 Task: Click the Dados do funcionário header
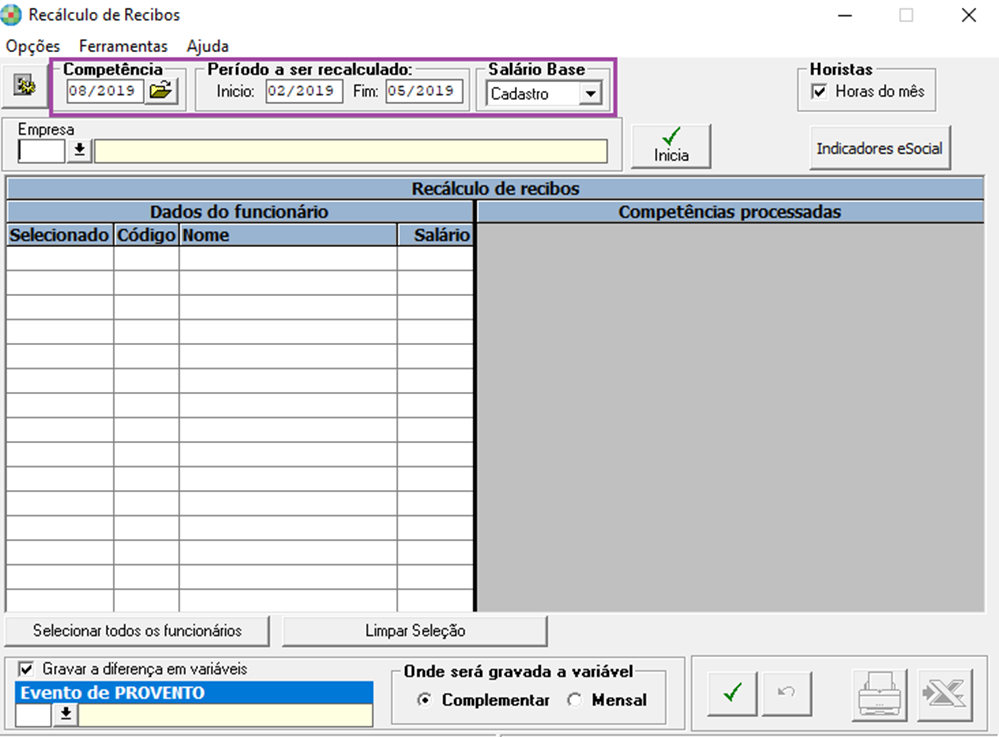pos(240,212)
